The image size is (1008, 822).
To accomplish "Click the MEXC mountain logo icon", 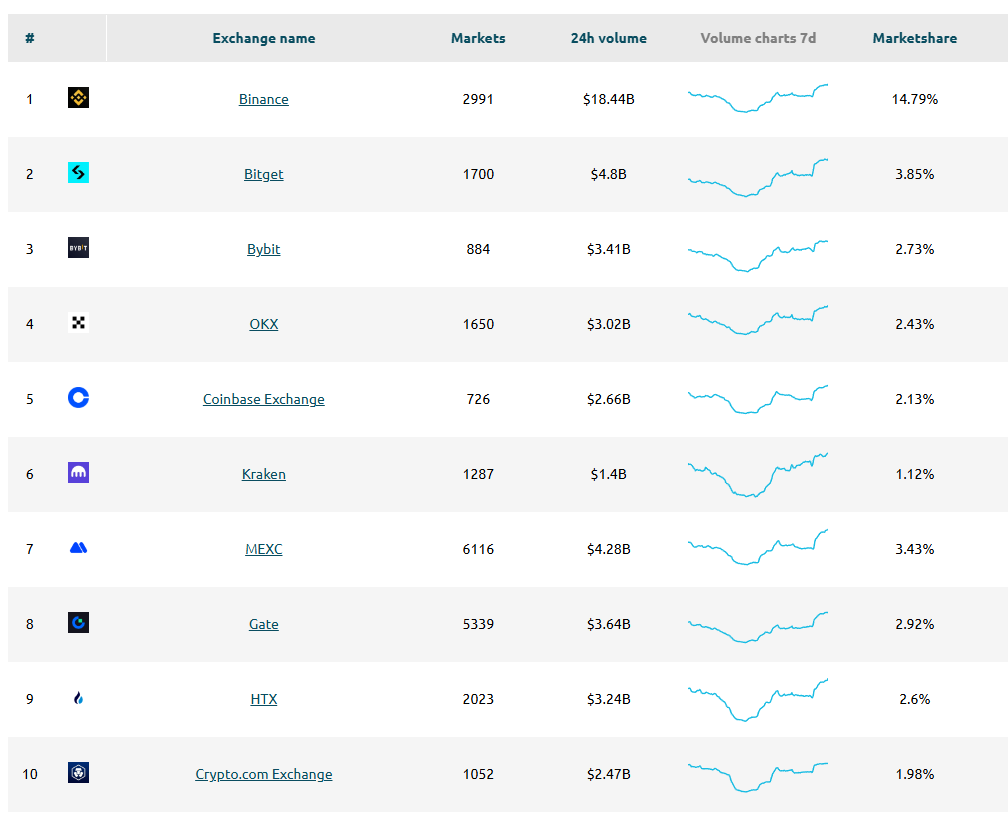I will [78, 548].
